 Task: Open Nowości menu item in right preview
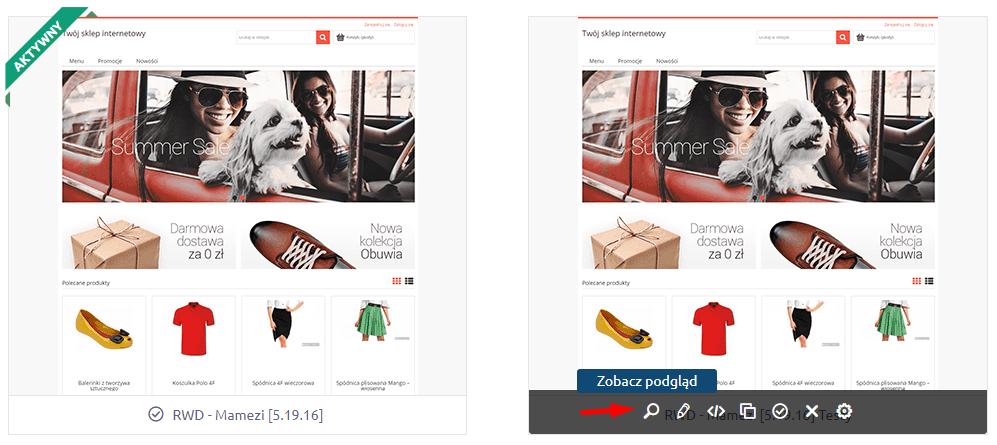coord(667,61)
